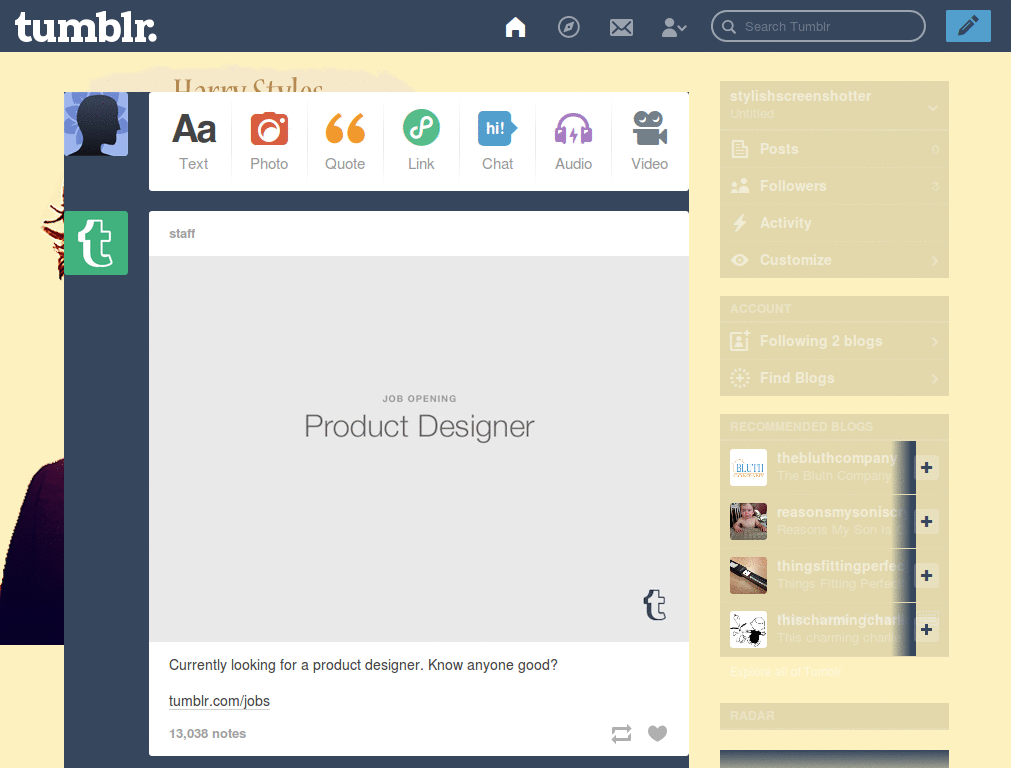Click the Following blogs portrait icon
Viewport: 1024px width, 768px height.
[x=739, y=341]
